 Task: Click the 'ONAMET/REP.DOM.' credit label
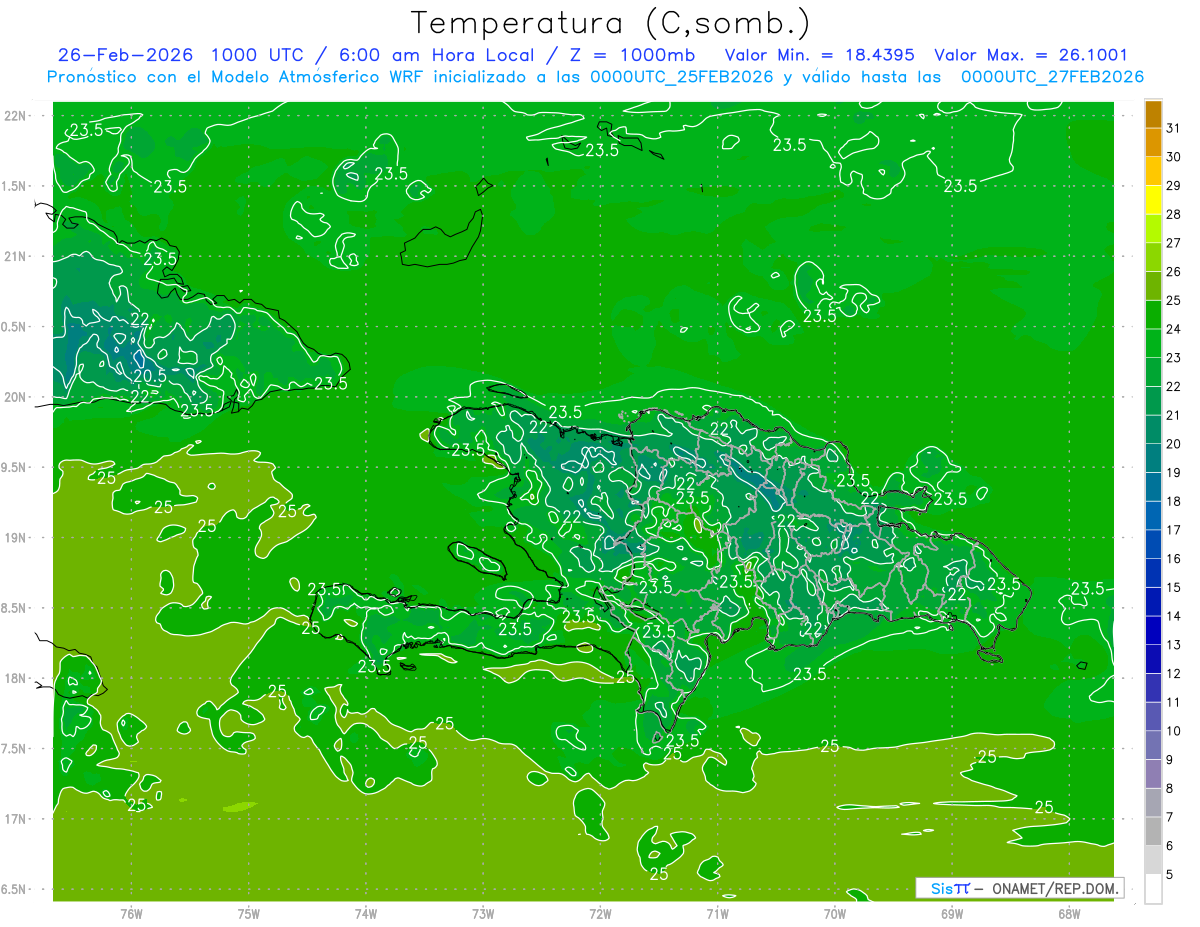click(x=1056, y=888)
